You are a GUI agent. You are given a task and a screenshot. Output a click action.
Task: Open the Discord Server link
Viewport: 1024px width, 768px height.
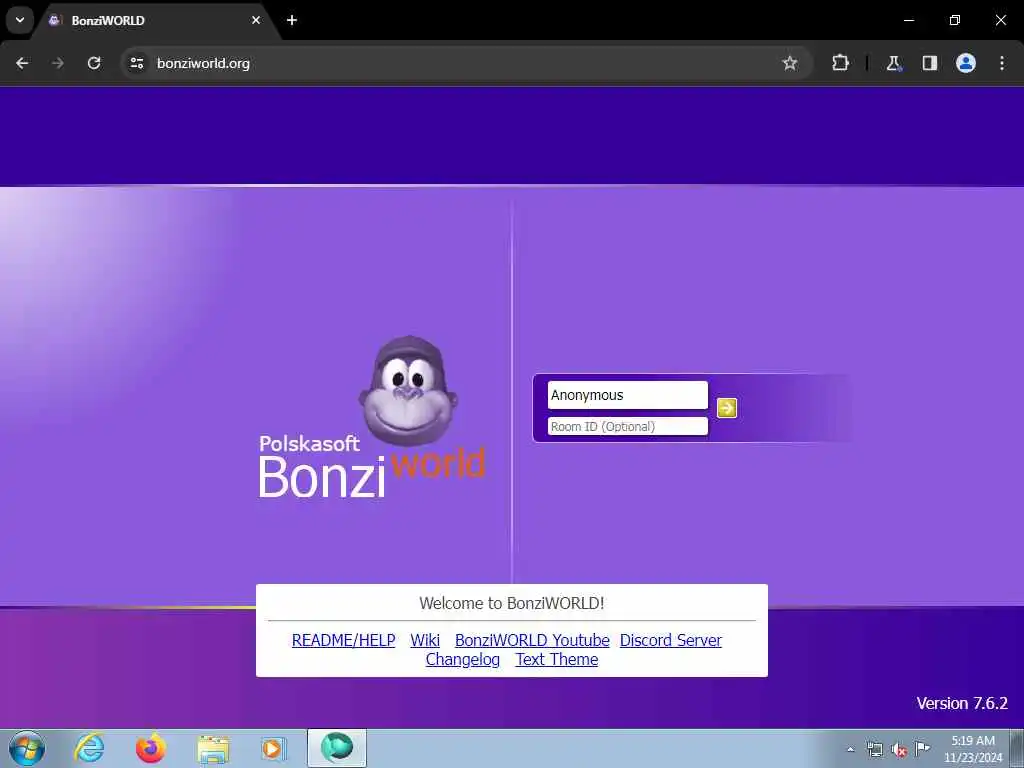point(671,640)
